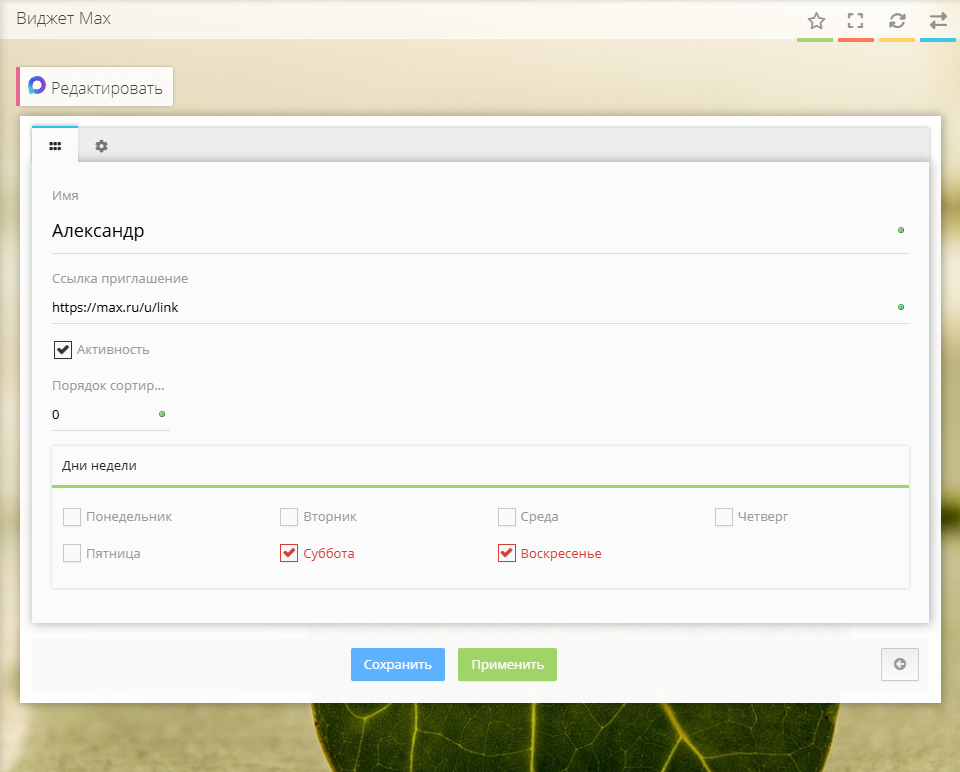Enable the Понедельник checkbox
Image resolution: width=960 pixels, height=772 pixels.
click(x=72, y=517)
